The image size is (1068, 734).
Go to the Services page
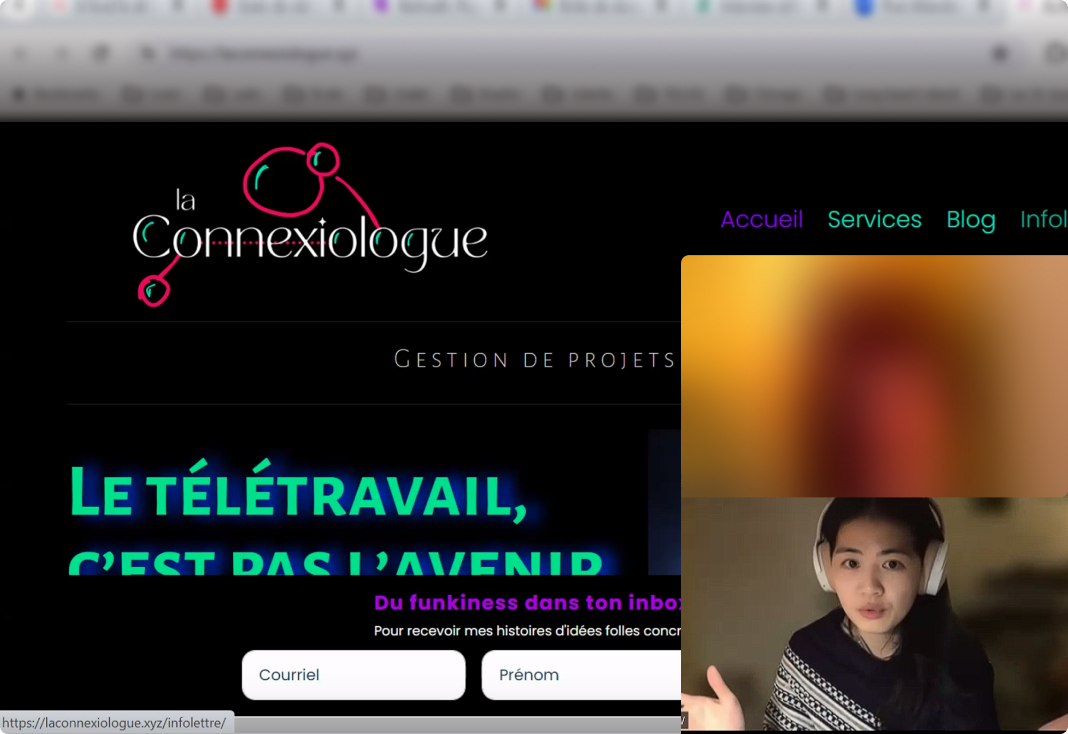[x=874, y=219]
